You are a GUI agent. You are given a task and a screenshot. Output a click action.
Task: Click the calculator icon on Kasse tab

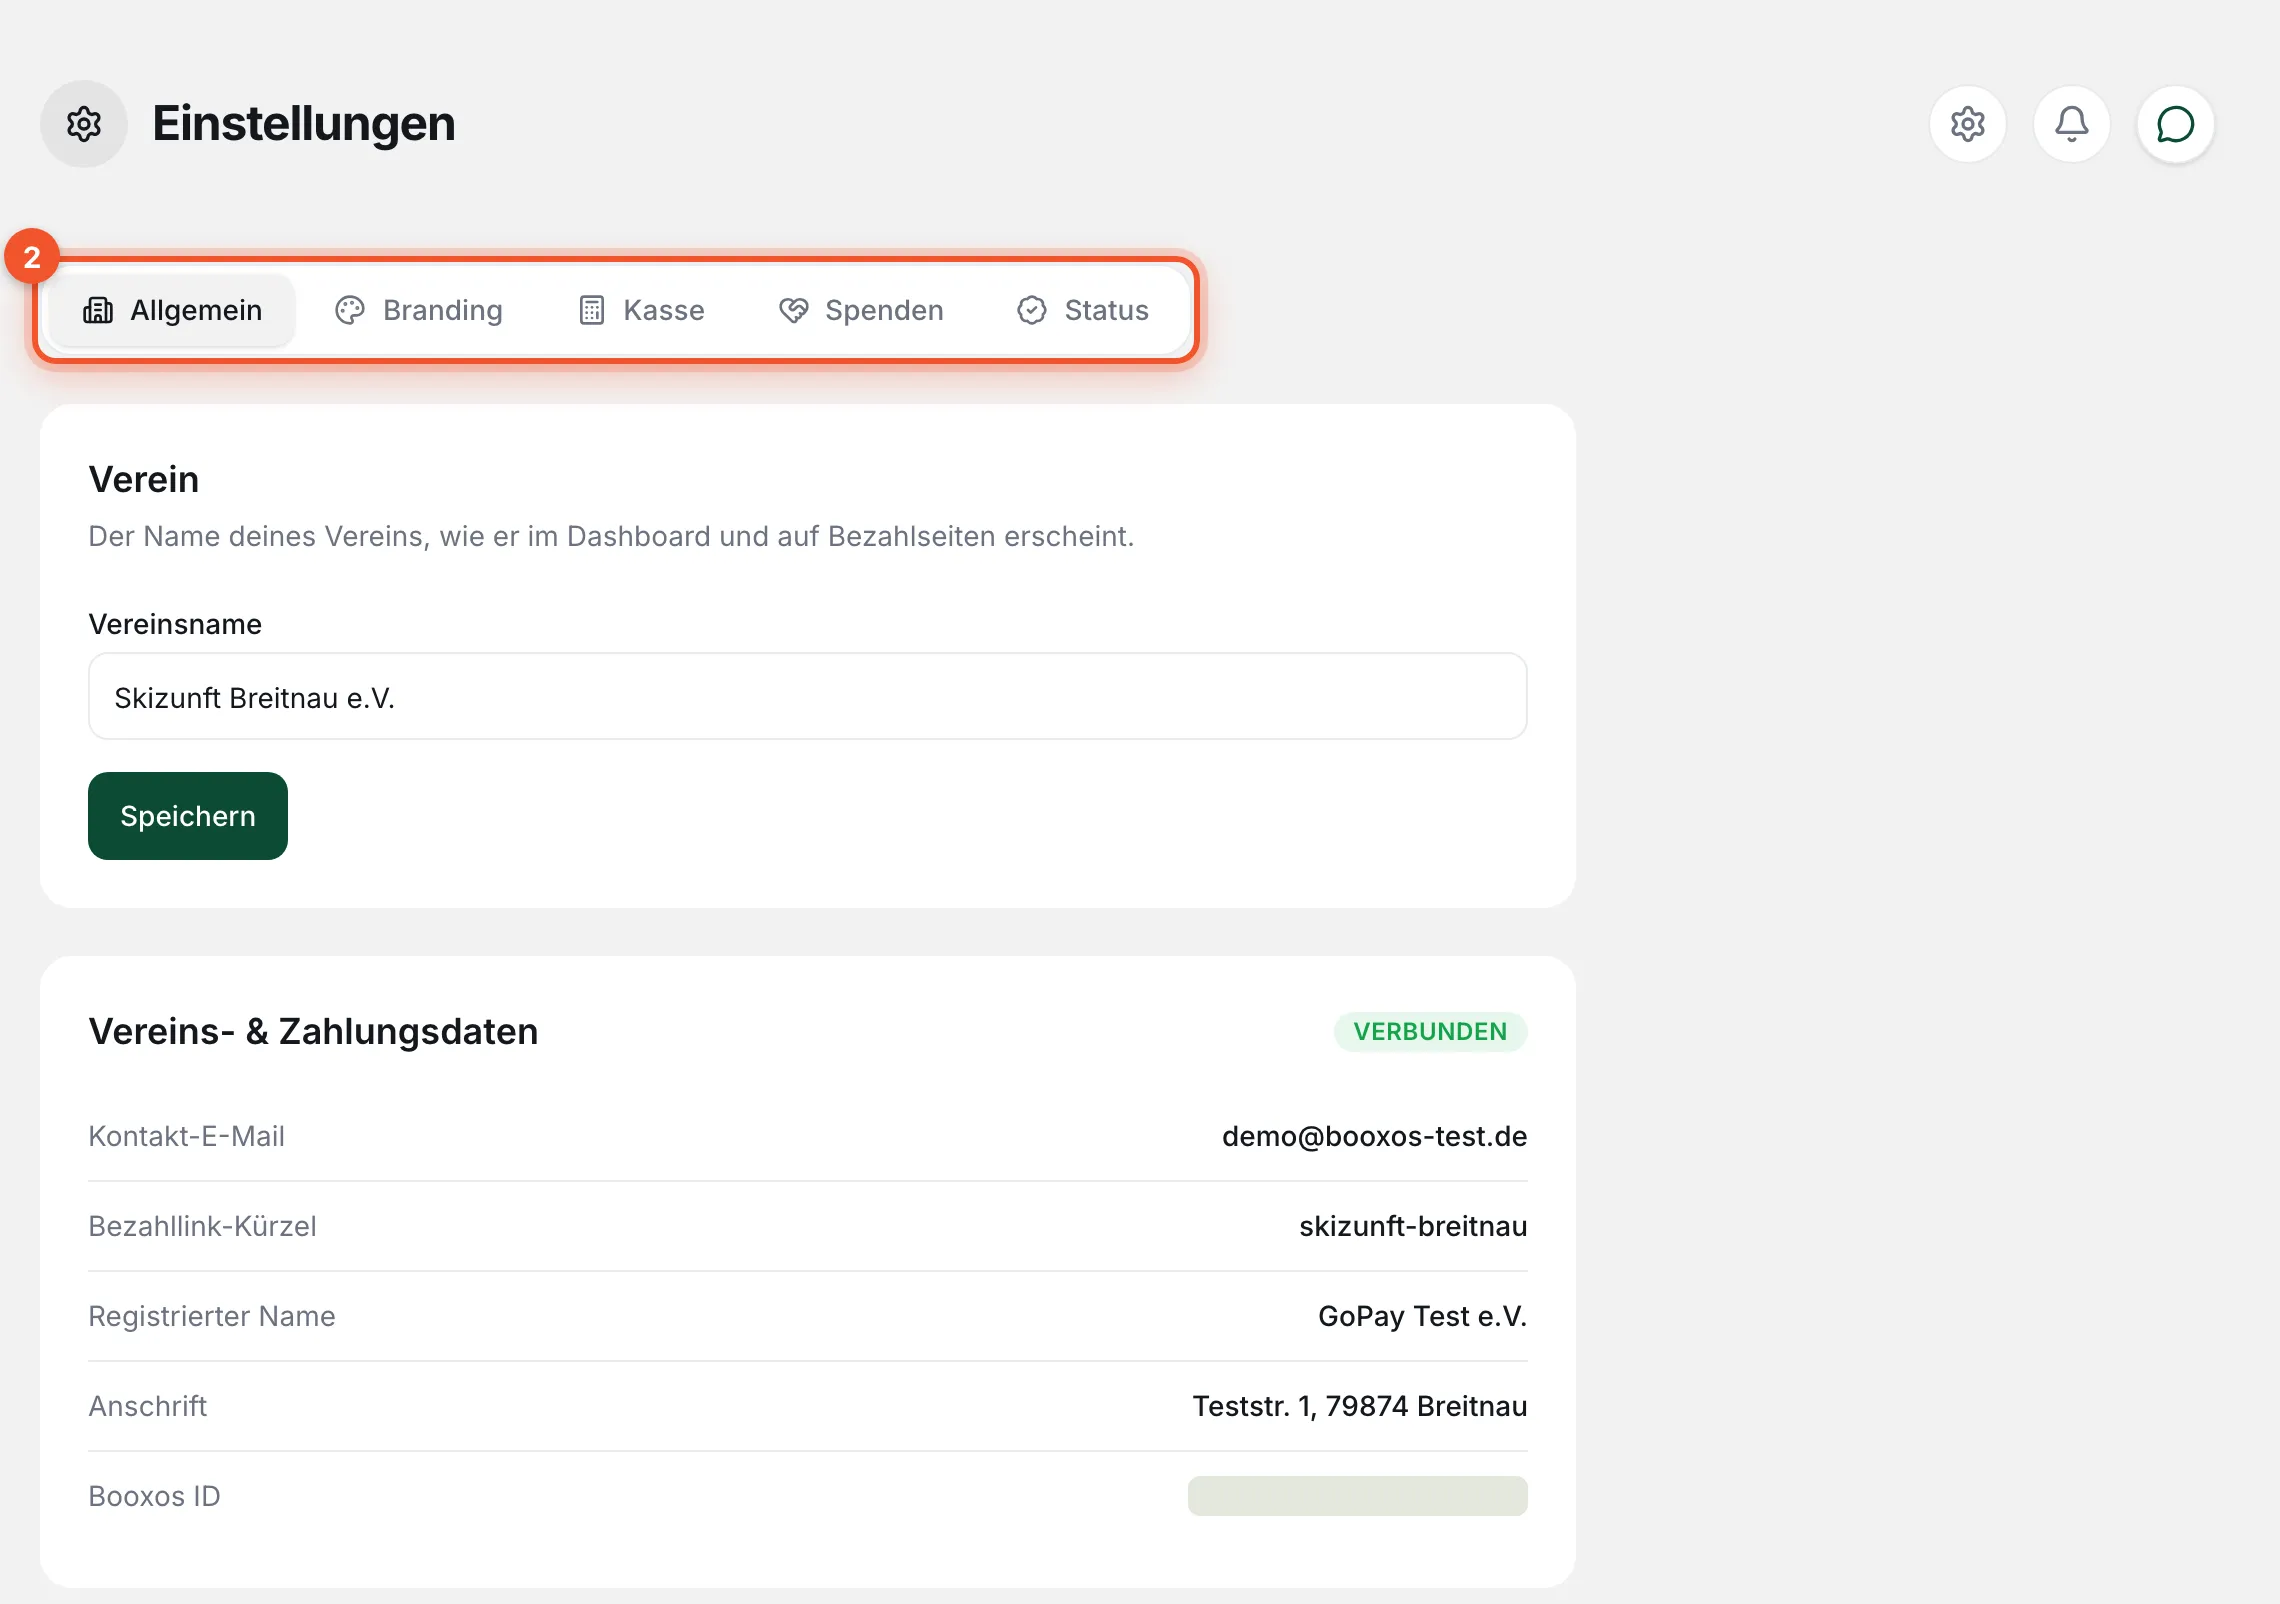coord(592,310)
